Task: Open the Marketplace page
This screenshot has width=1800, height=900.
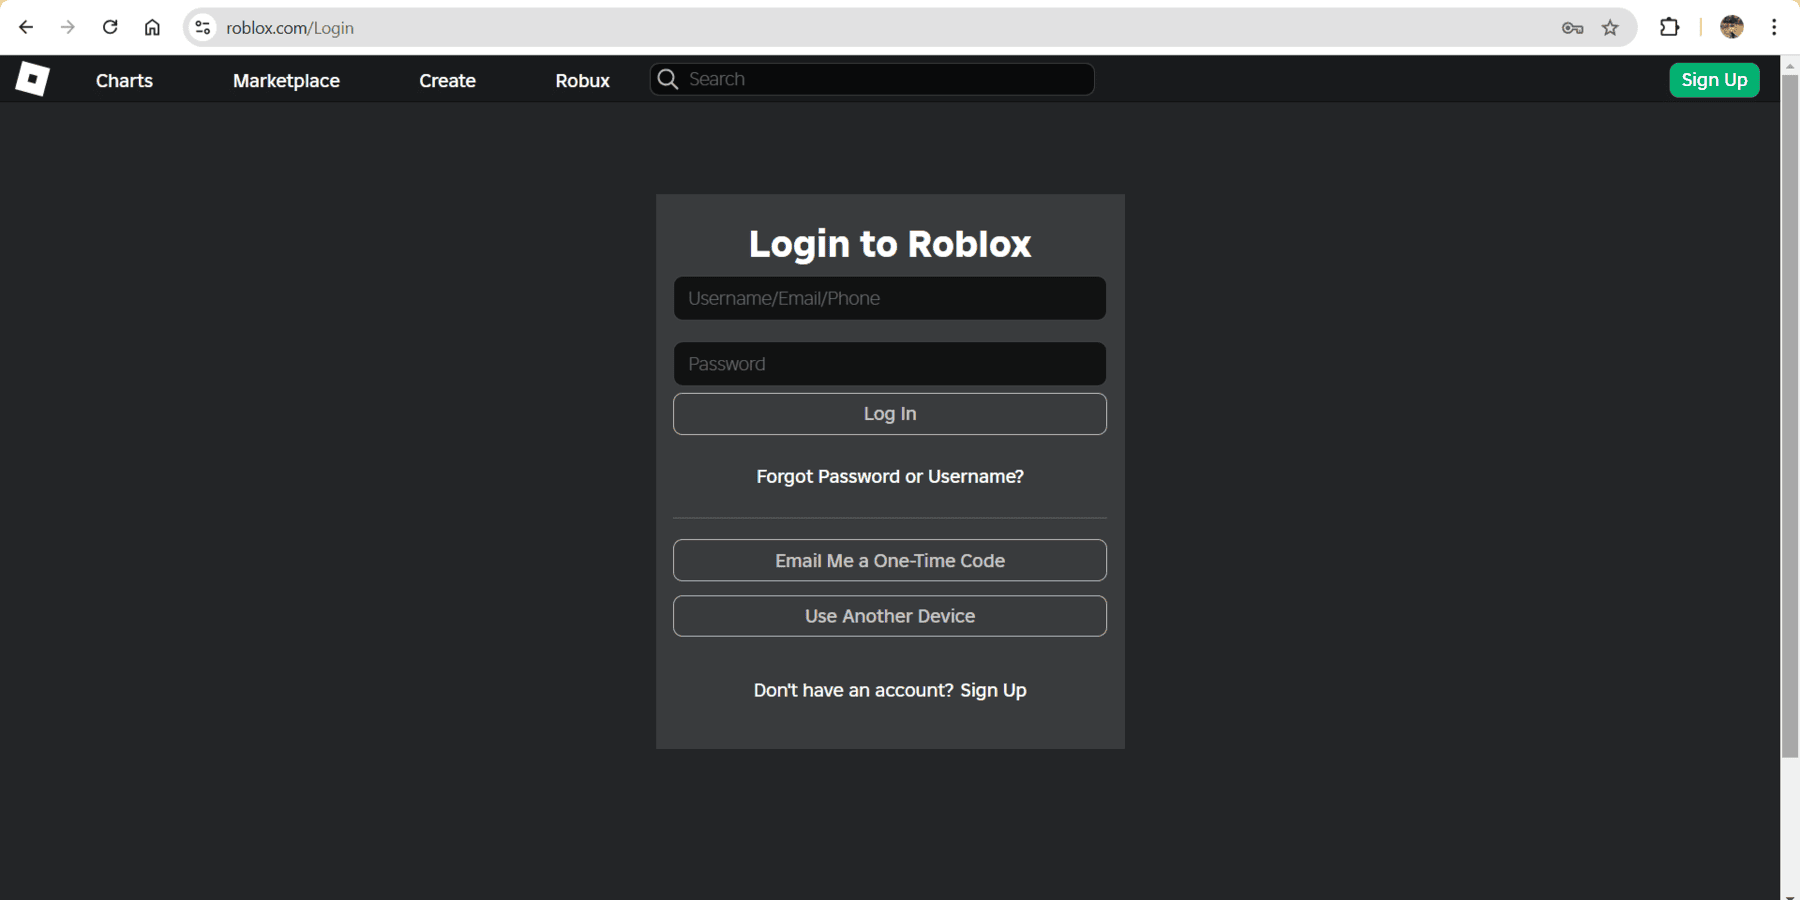Action: tap(286, 80)
